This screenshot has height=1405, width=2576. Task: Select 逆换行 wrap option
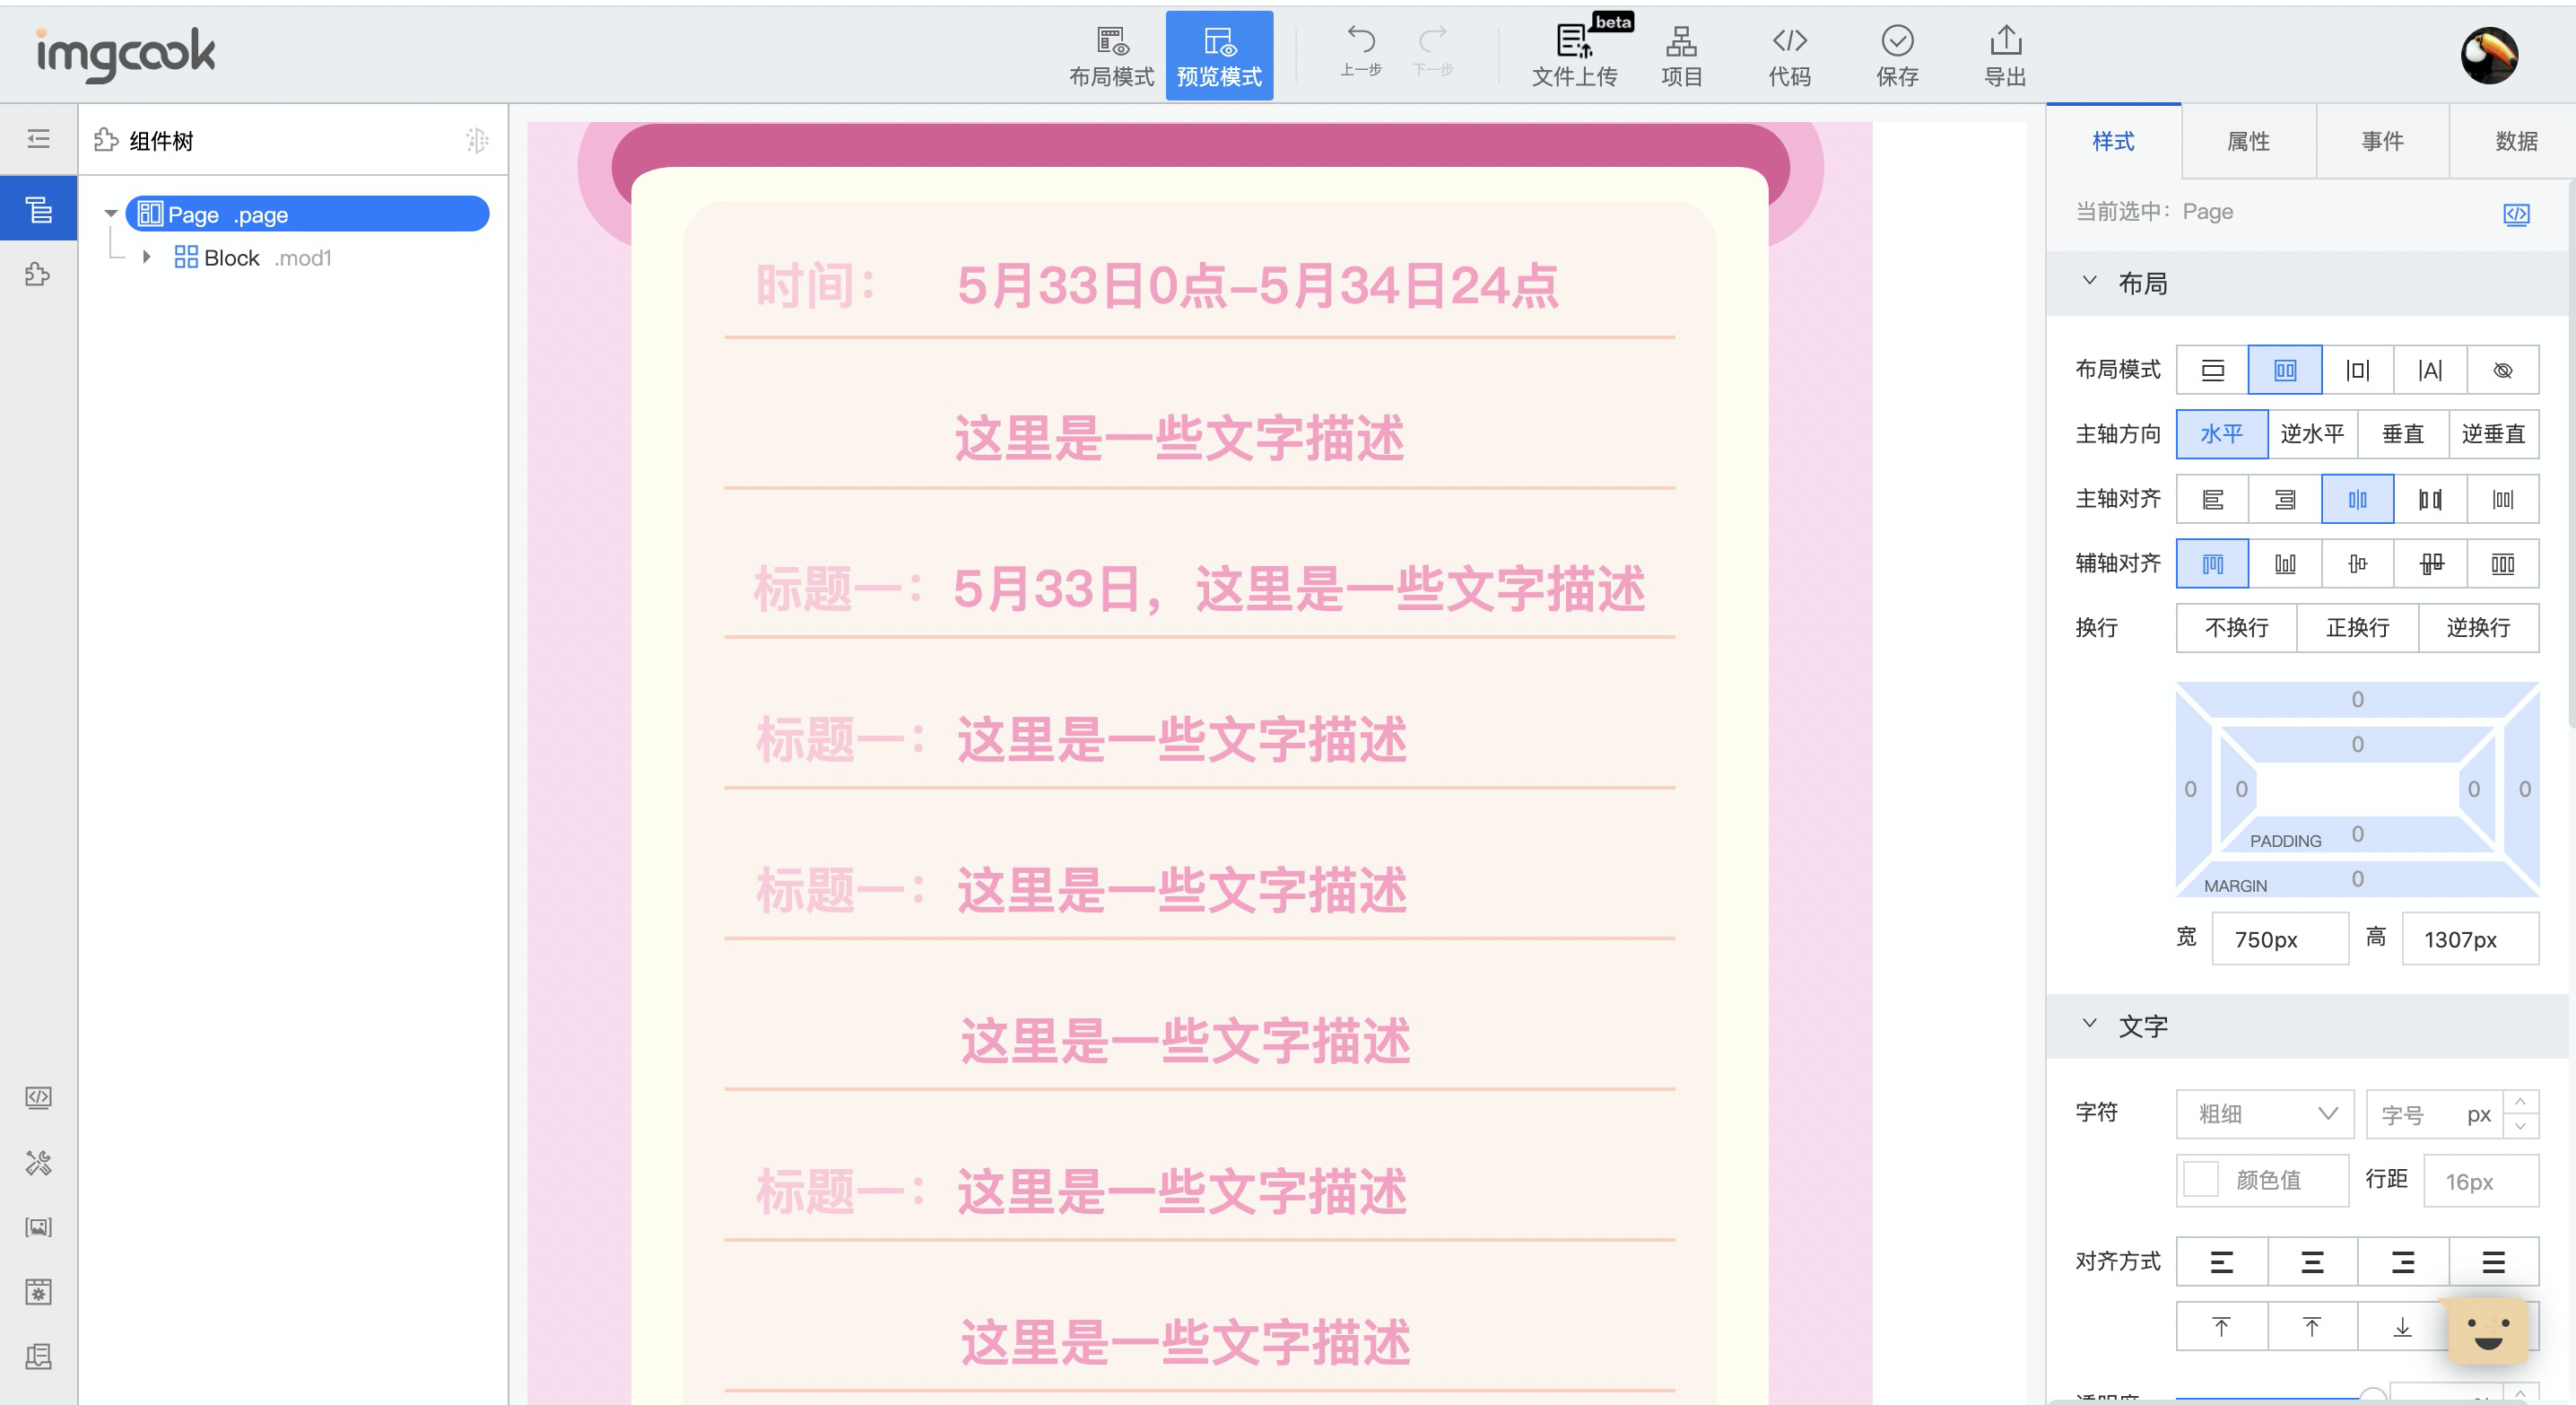point(2478,628)
